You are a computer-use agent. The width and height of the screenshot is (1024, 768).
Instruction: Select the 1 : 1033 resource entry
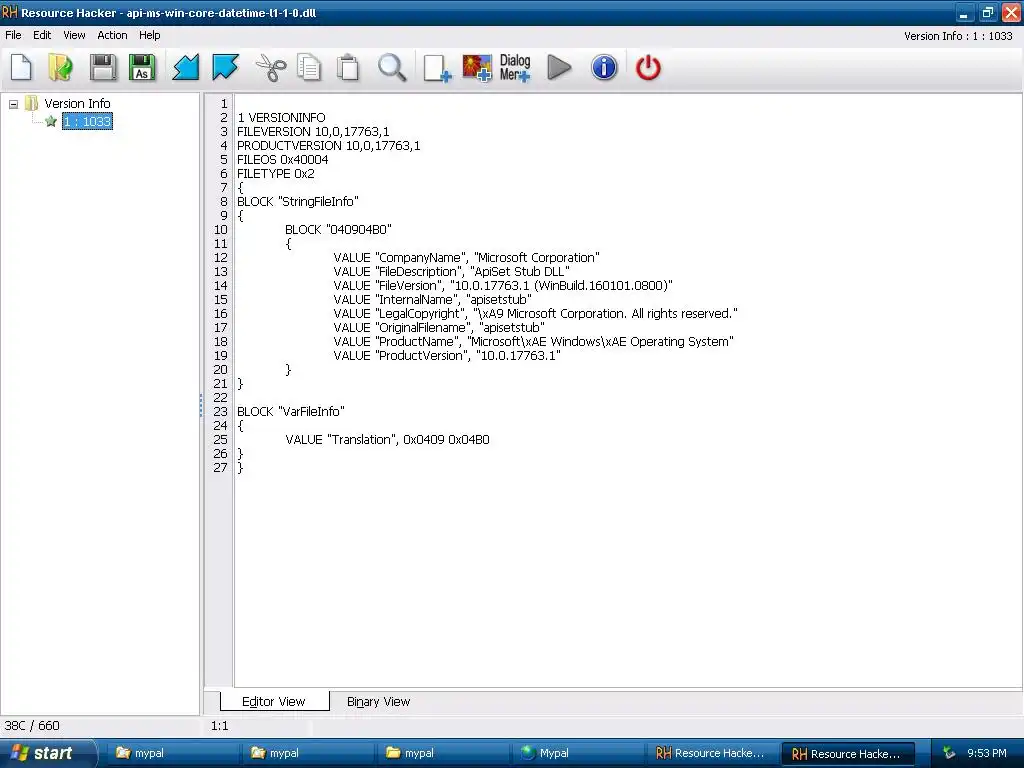click(88, 121)
